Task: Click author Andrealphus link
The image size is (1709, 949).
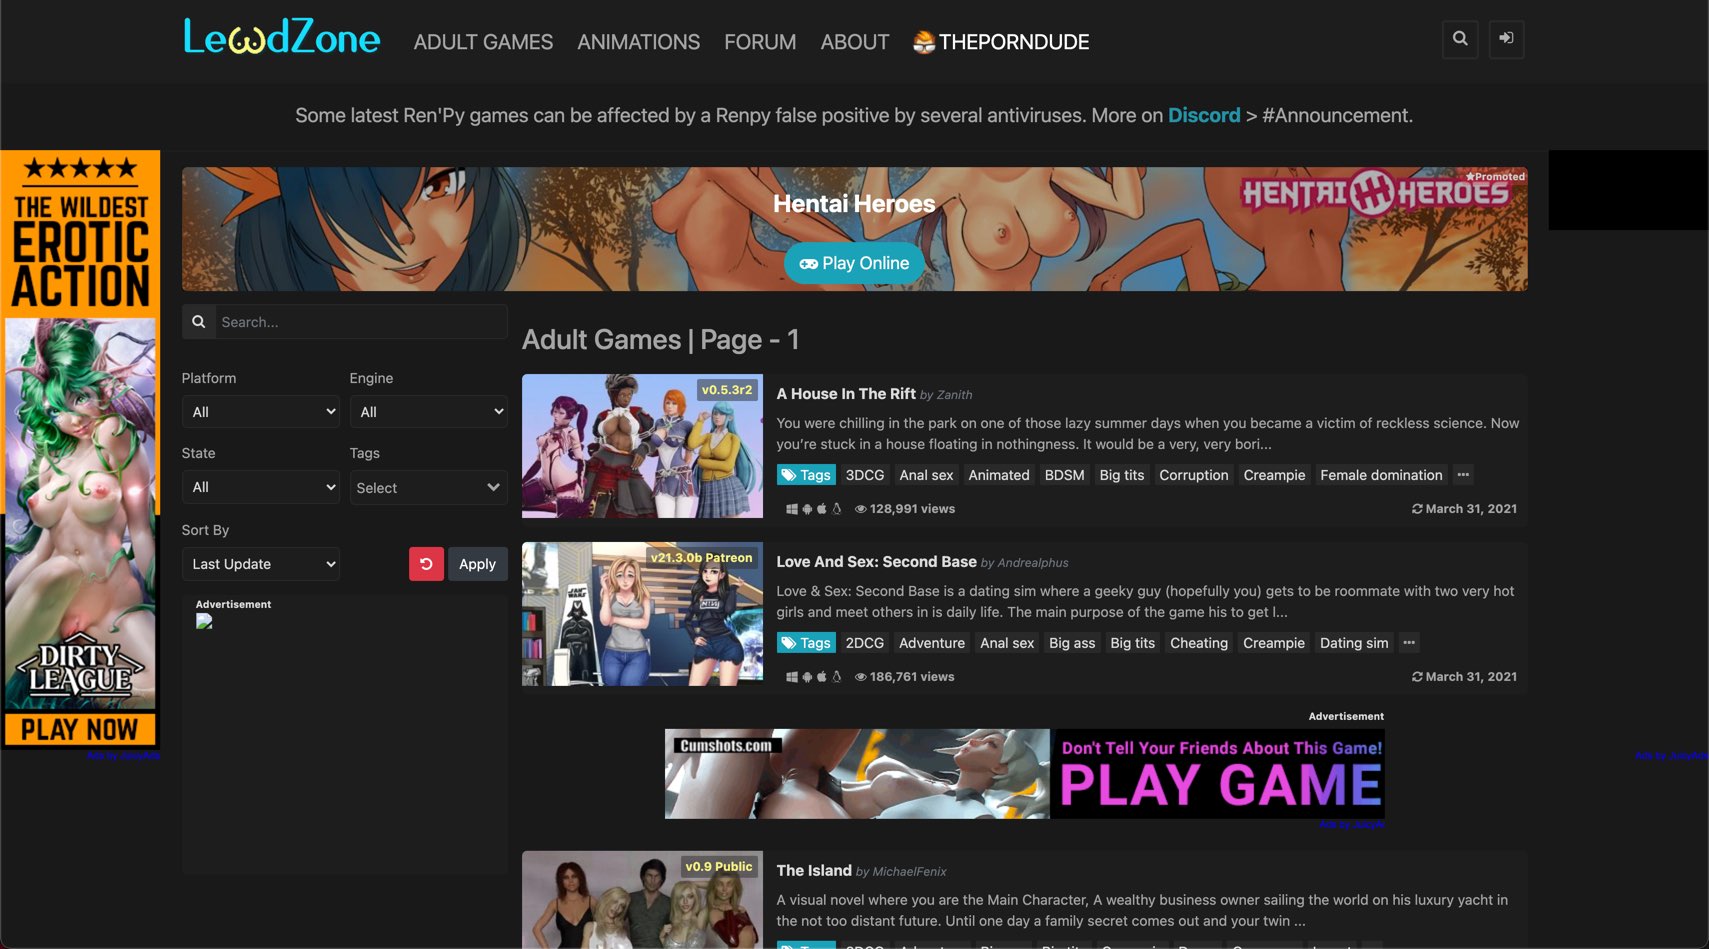Action: (1032, 563)
